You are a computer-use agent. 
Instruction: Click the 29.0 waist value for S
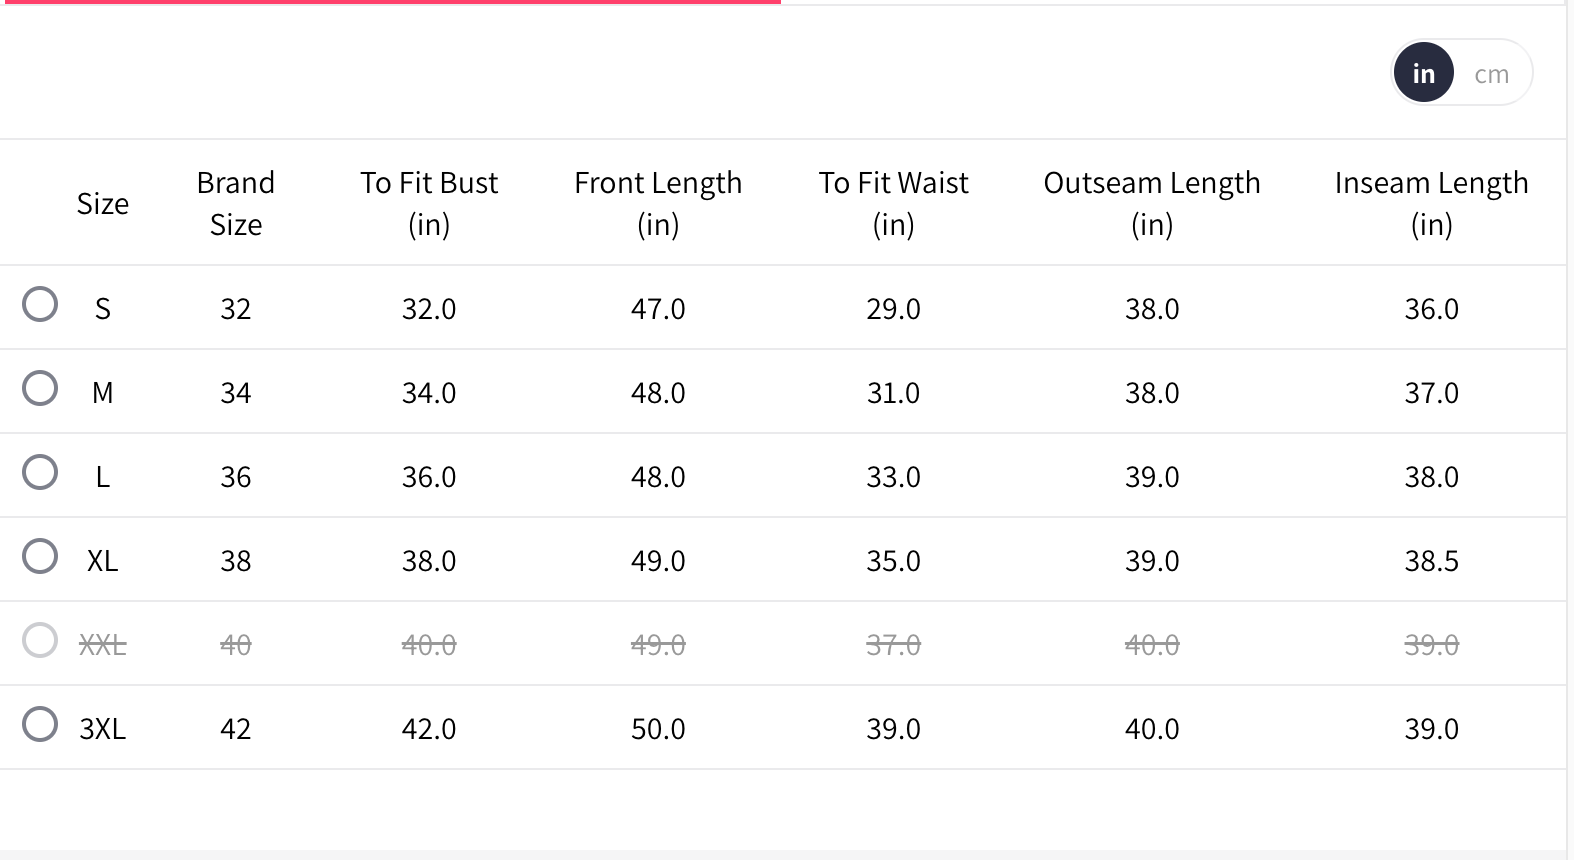pyautogui.click(x=893, y=309)
